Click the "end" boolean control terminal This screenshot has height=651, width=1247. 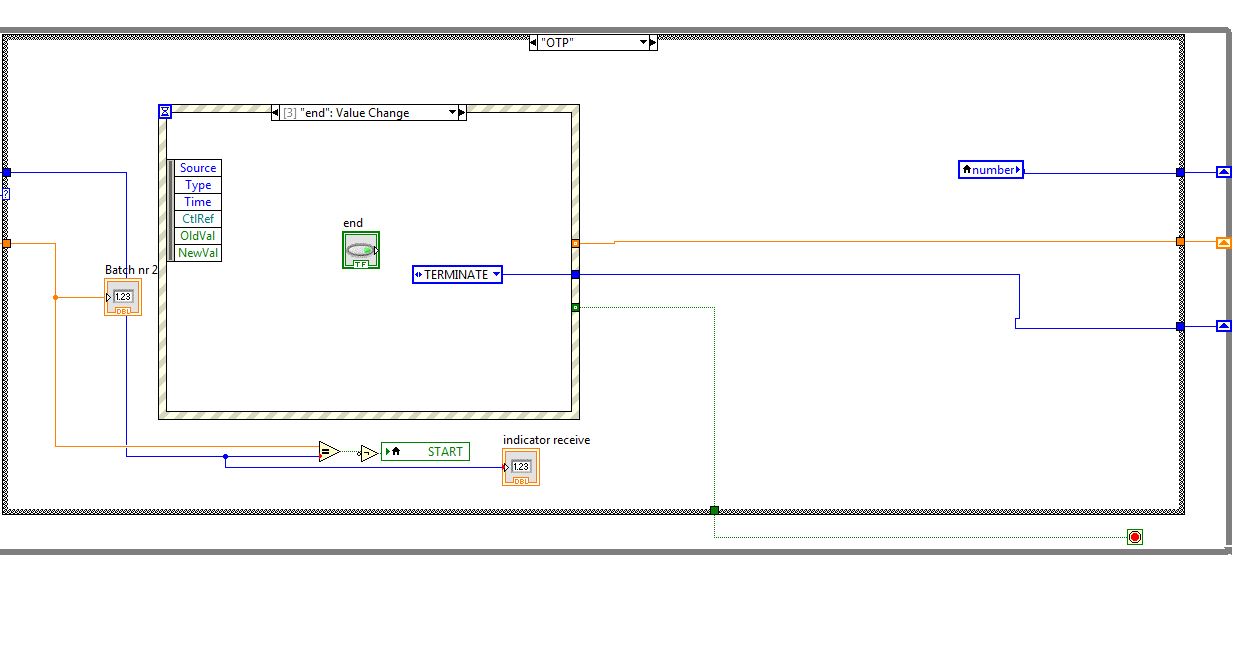coord(360,250)
